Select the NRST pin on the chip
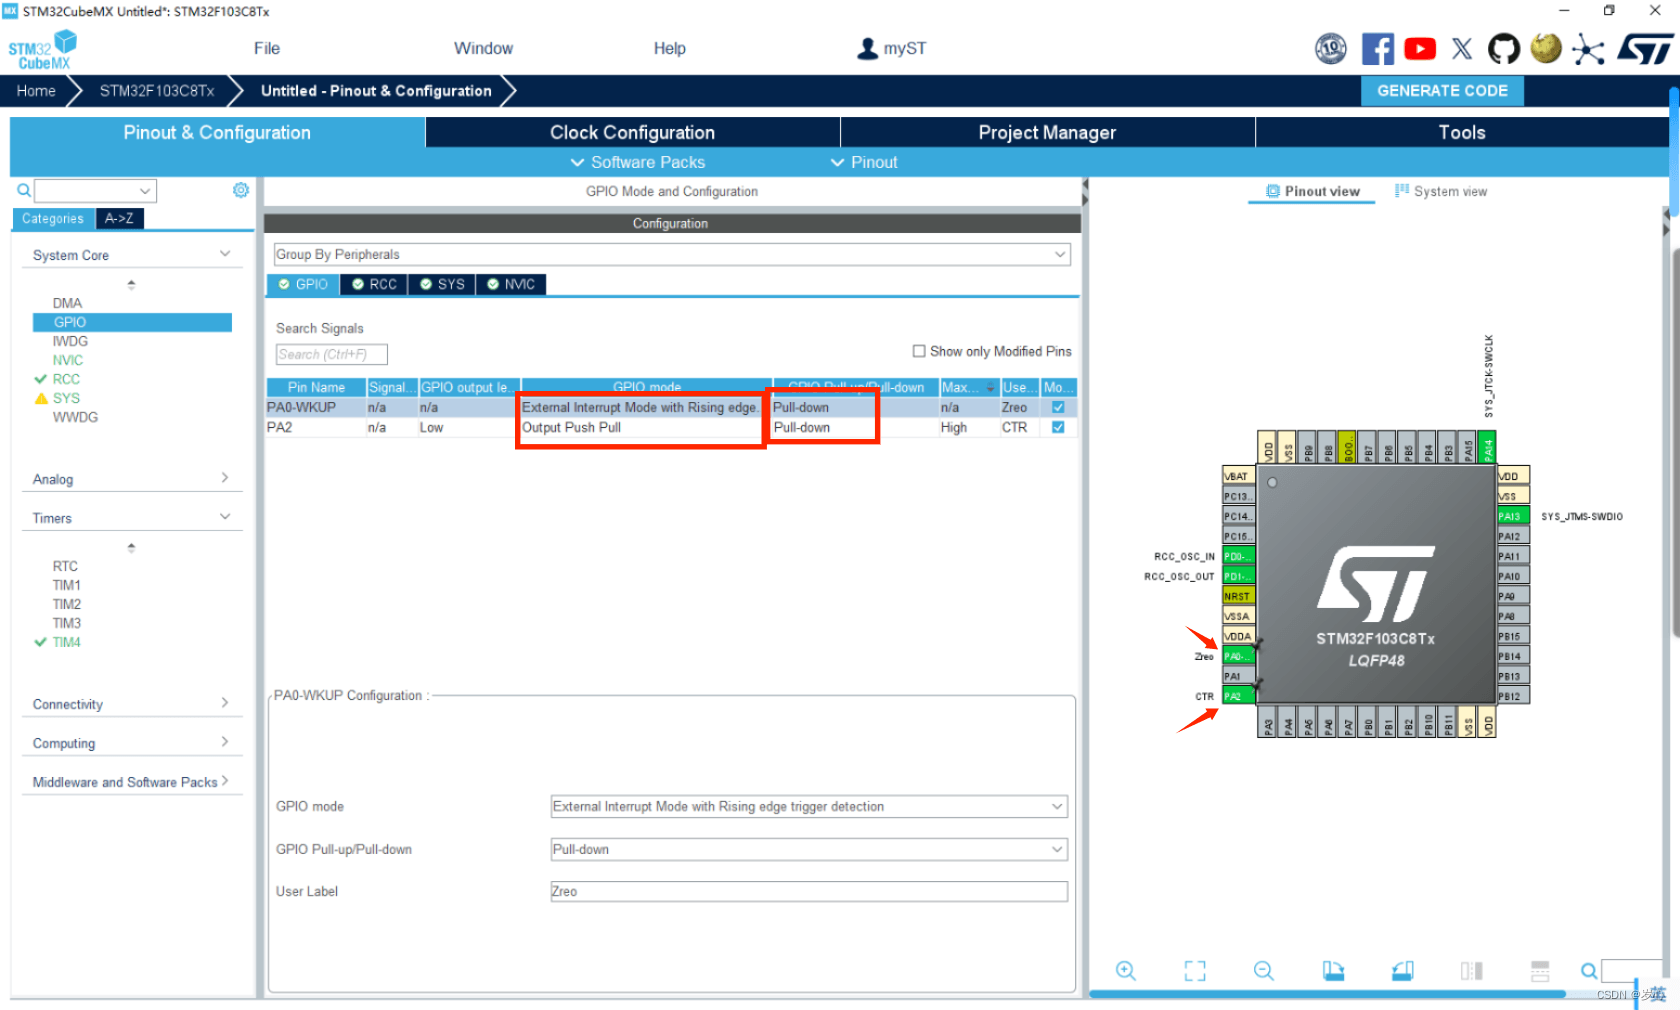Image resolution: width=1680 pixels, height=1010 pixels. 1238,596
